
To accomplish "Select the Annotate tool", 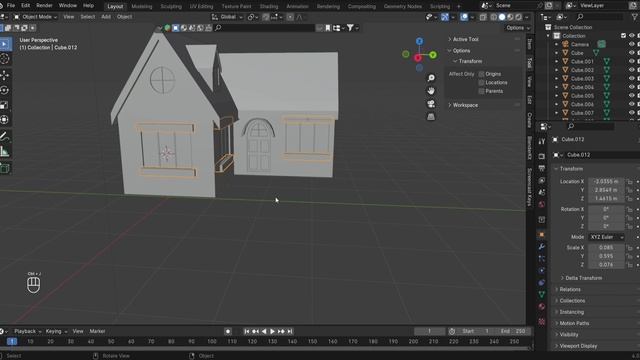I will 4,136.
